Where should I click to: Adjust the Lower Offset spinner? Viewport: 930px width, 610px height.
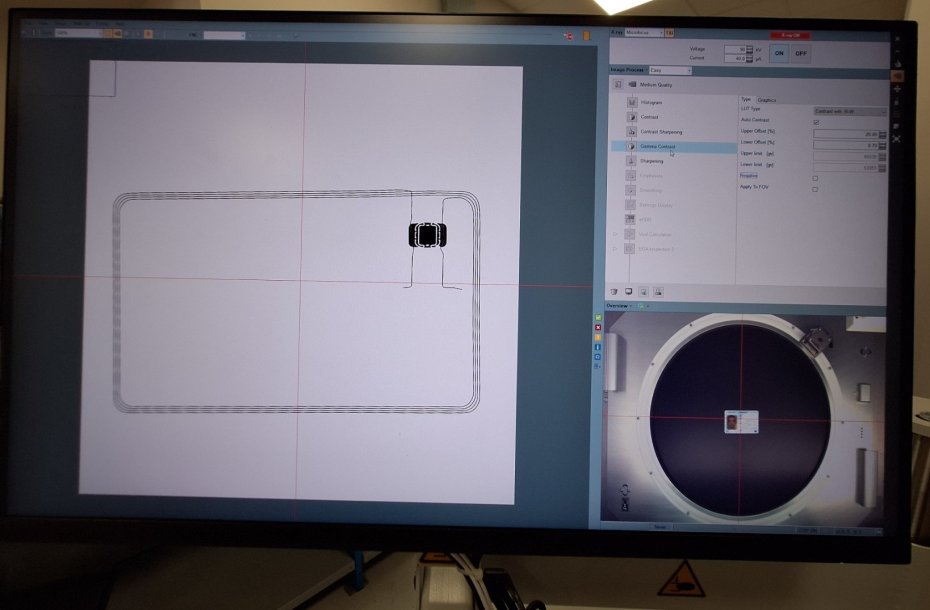[x=883, y=145]
